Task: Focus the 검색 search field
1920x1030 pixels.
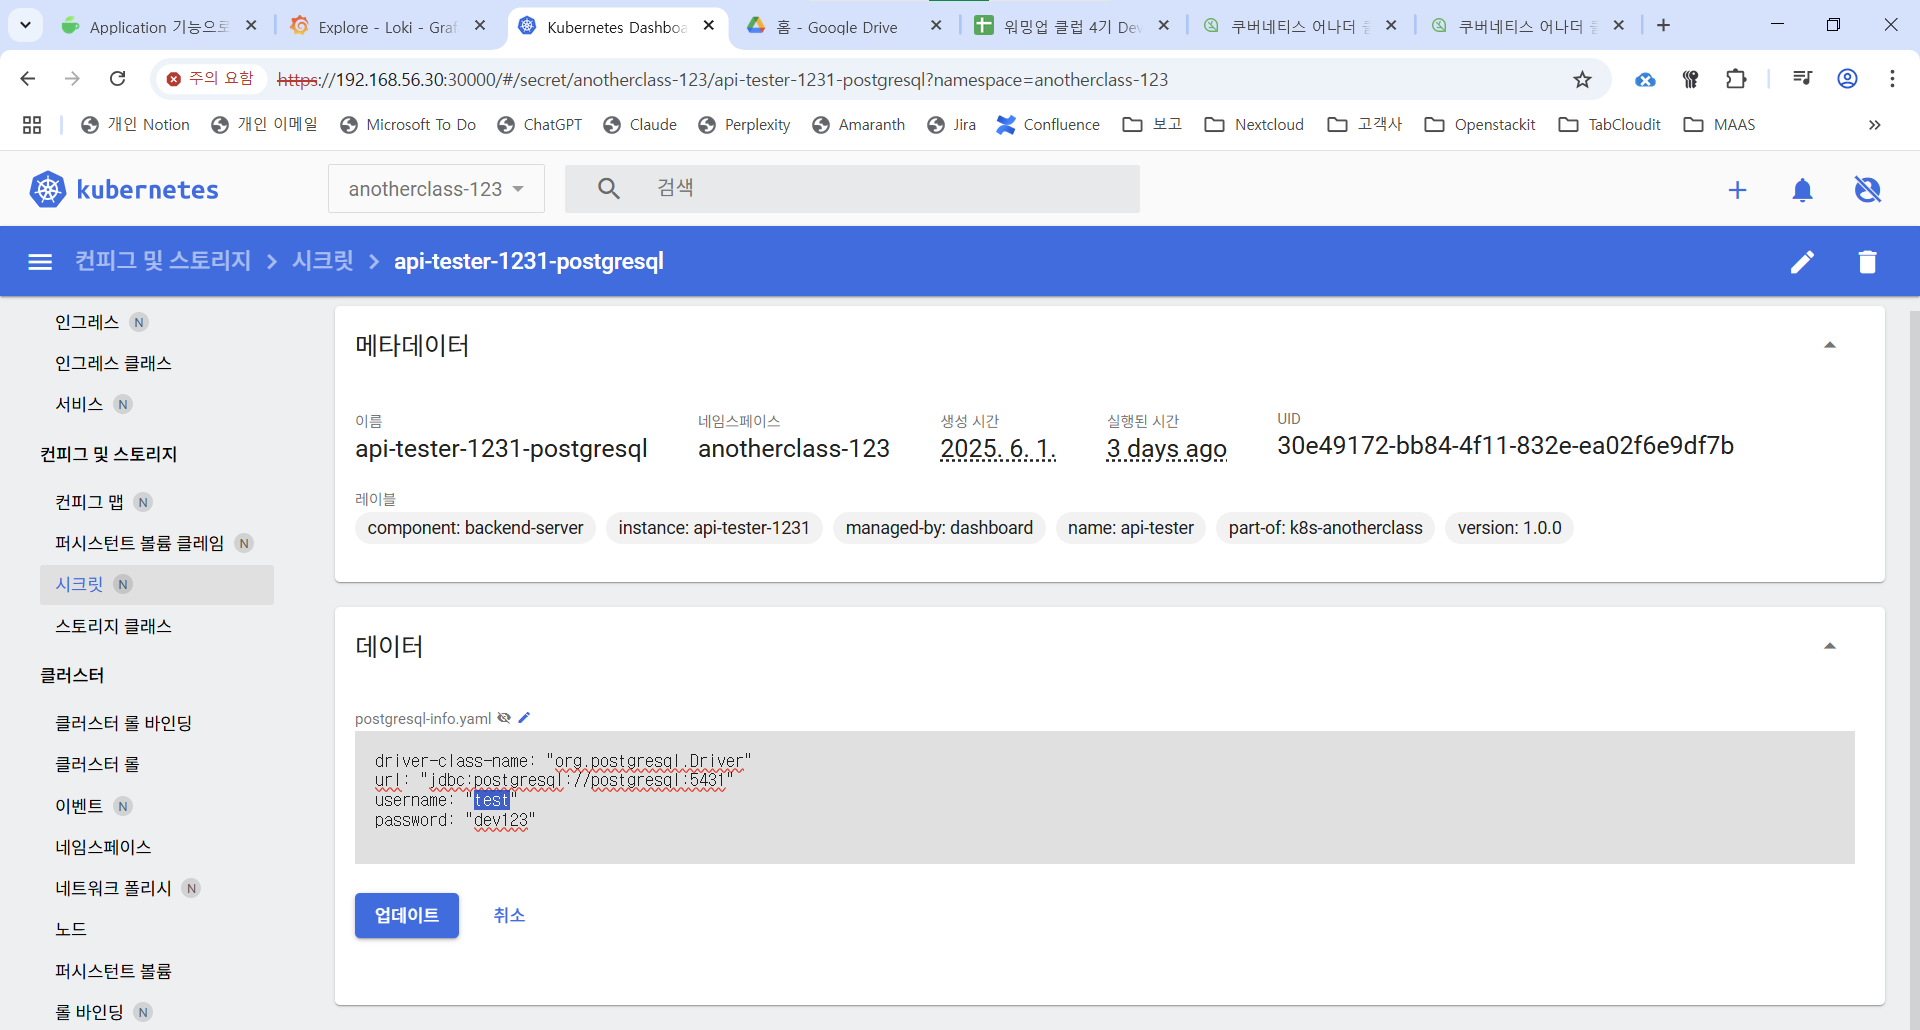Action: [852, 188]
